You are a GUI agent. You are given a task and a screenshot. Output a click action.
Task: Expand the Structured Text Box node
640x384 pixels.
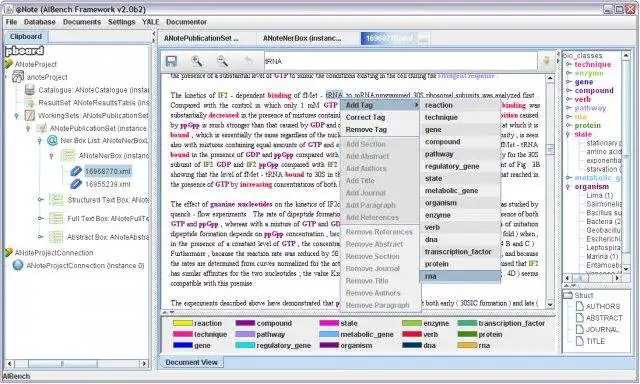pos(40,200)
